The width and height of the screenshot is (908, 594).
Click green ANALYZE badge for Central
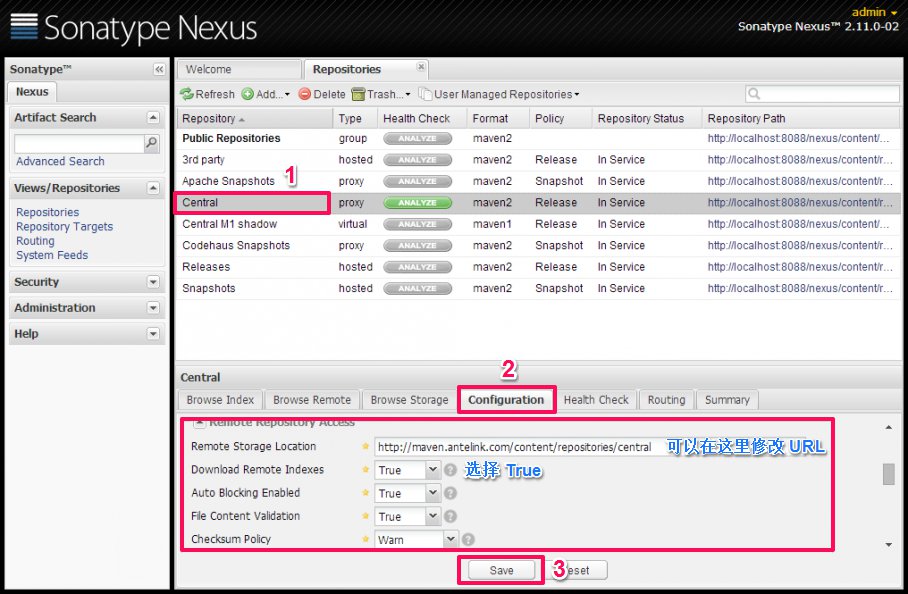click(418, 203)
